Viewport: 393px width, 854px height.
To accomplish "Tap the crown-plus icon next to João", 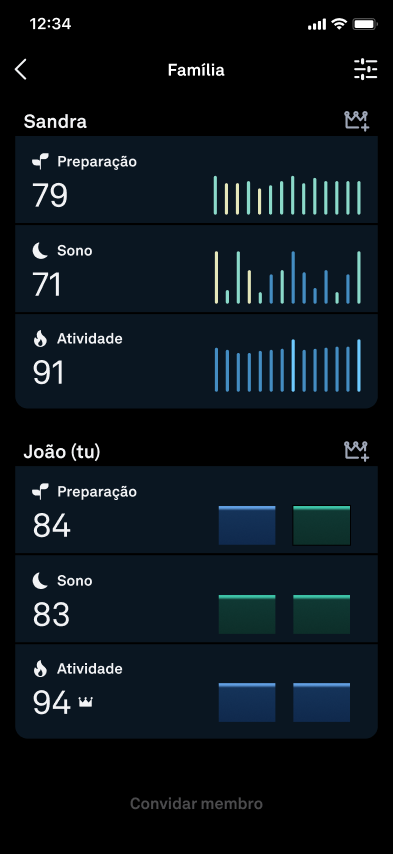I will (357, 451).
